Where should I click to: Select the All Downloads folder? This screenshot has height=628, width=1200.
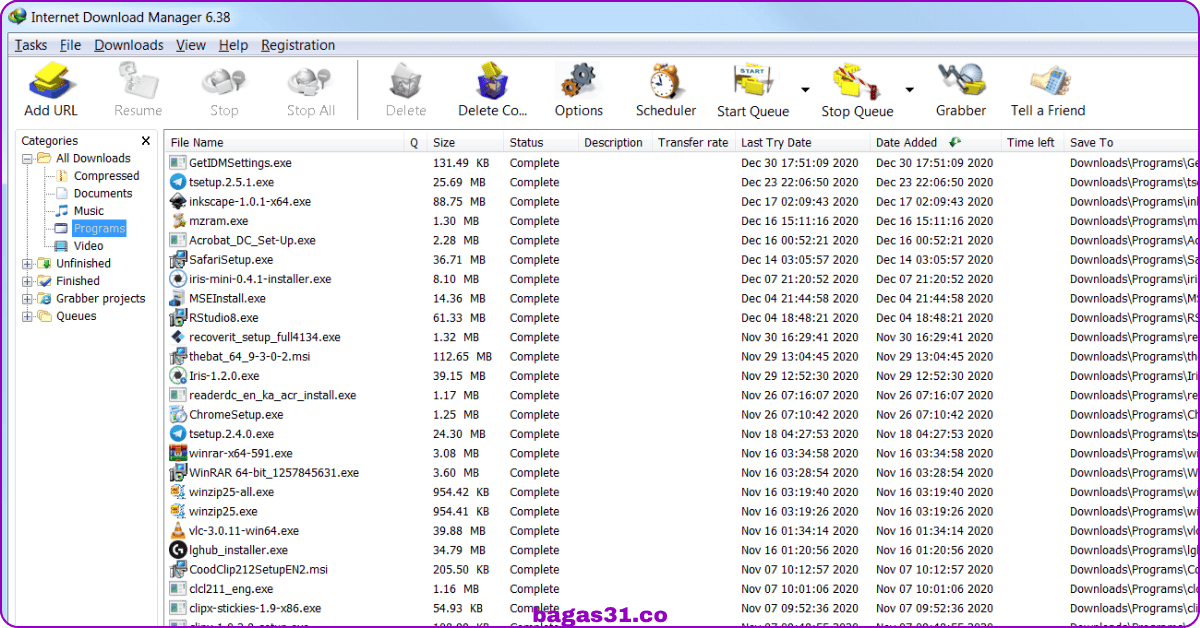[93, 158]
